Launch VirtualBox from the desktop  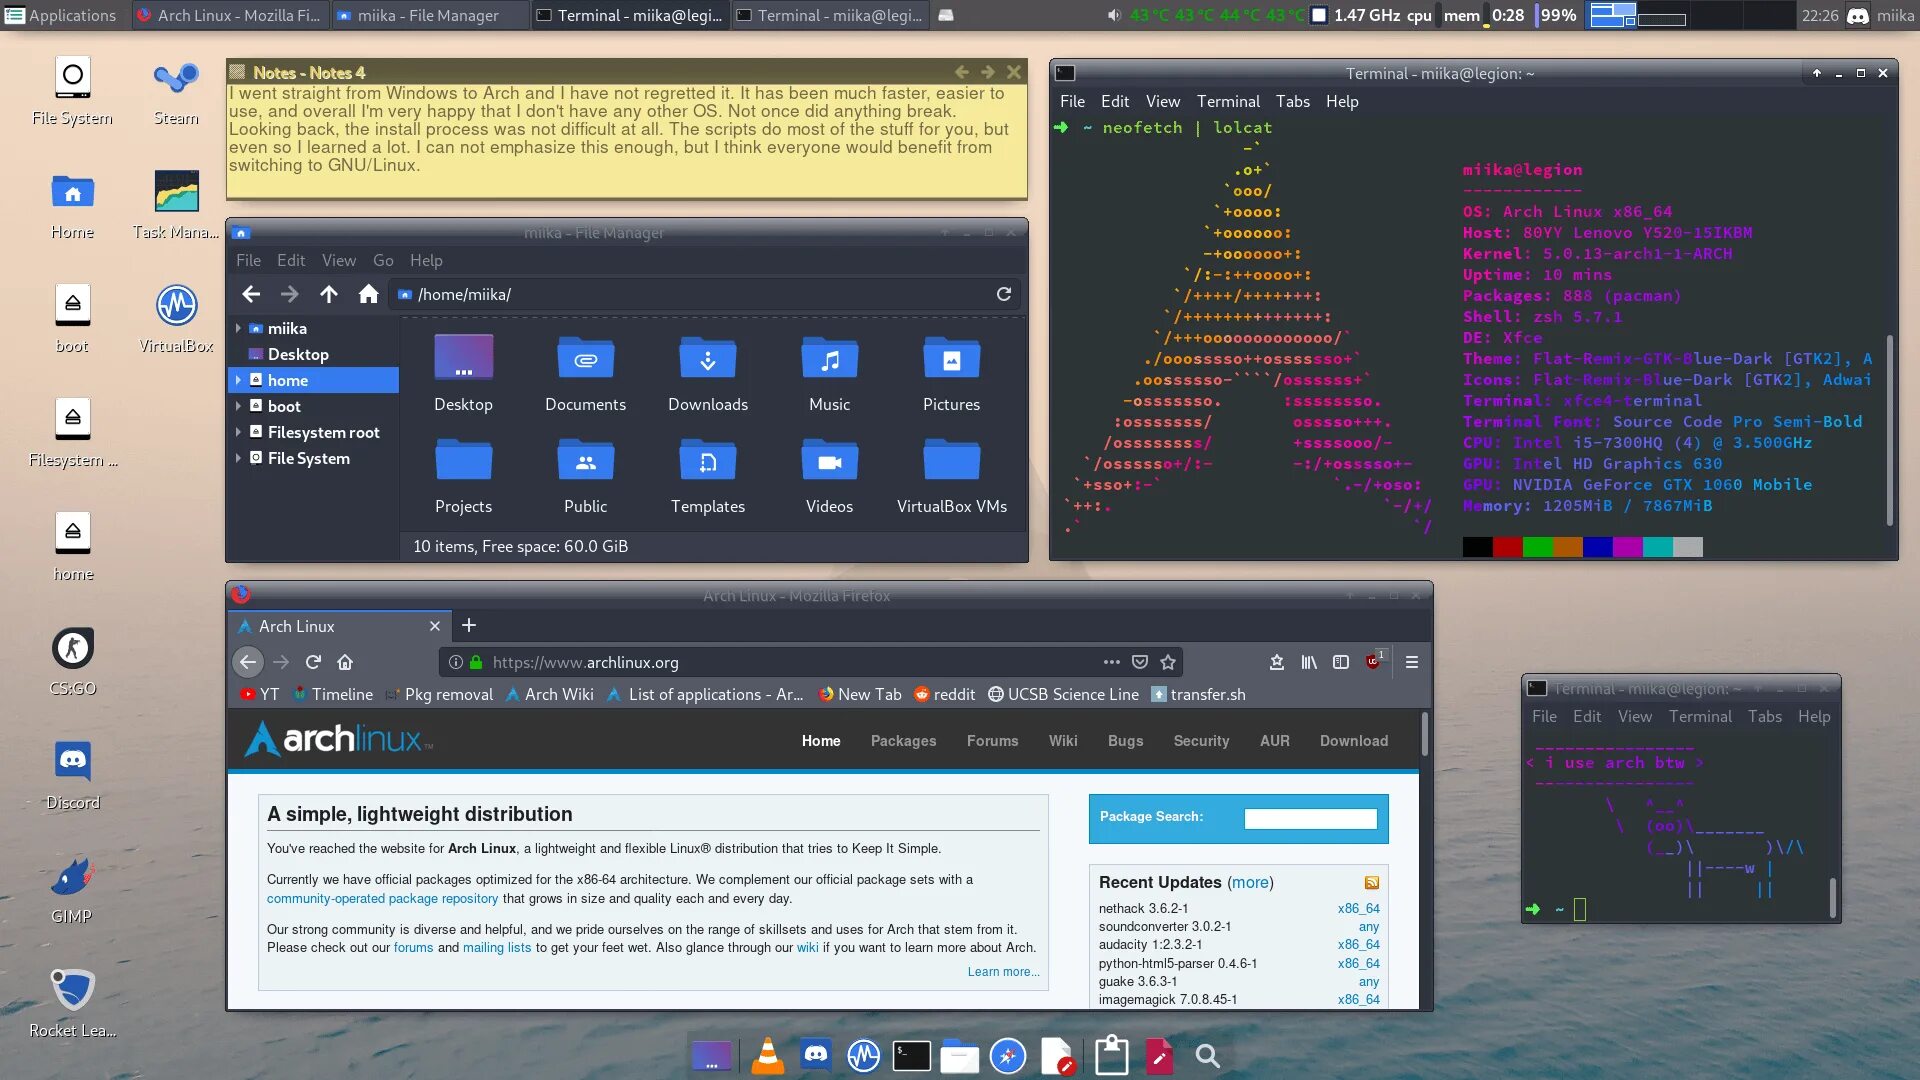click(x=176, y=318)
